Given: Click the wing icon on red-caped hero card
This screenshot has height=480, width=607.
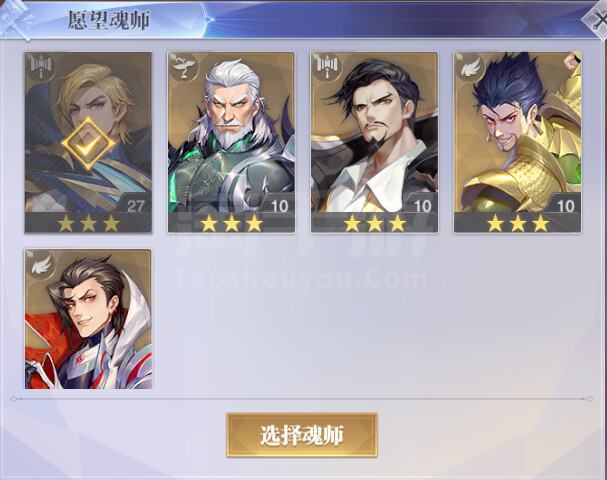Looking at the screenshot, I should click(x=41, y=264).
